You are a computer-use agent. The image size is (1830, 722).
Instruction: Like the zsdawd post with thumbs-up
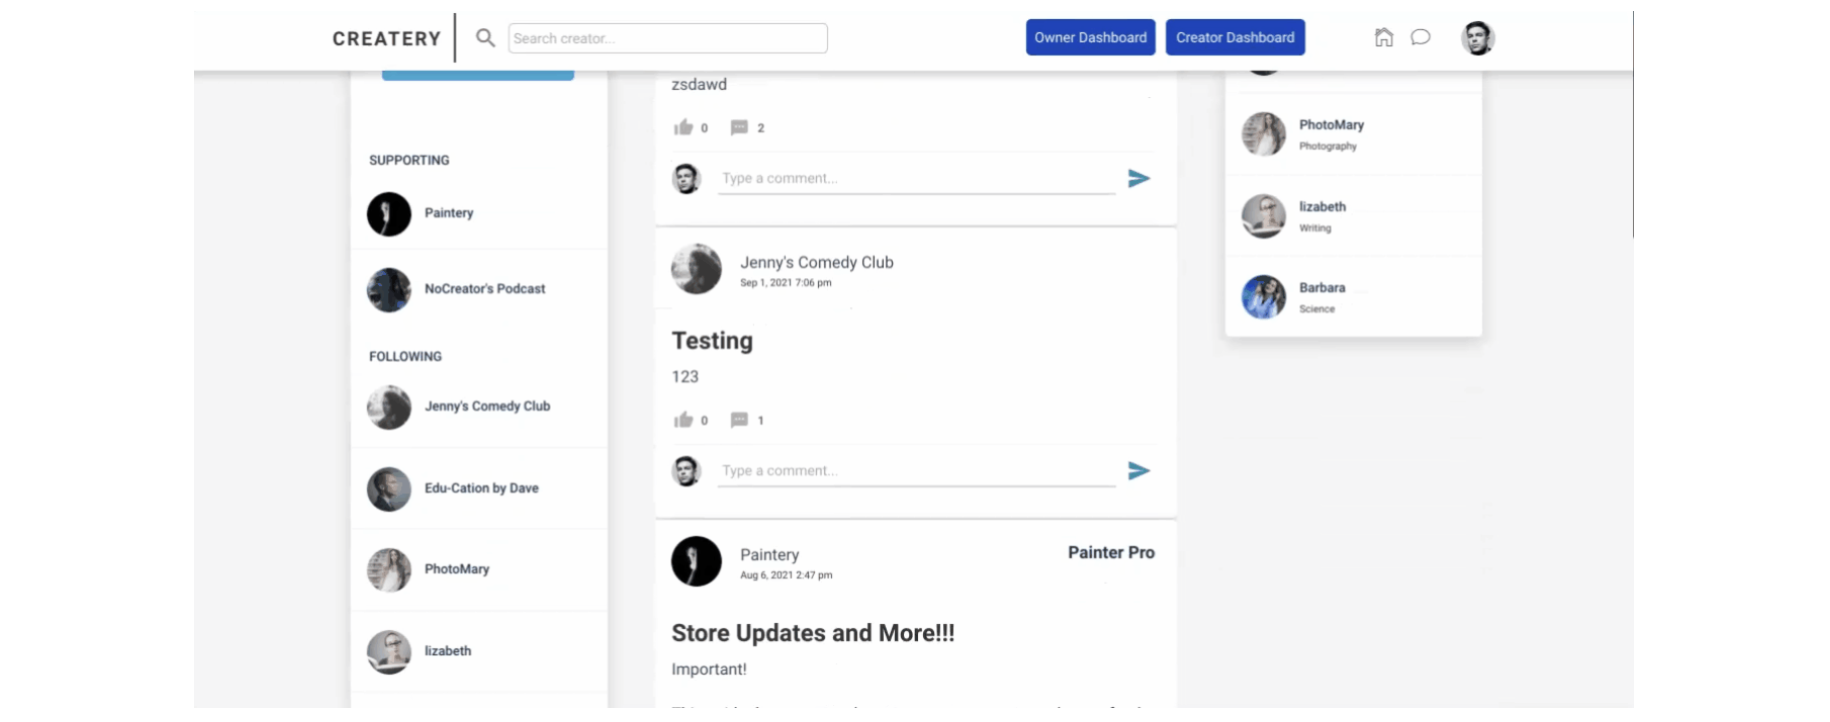(683, 127)
